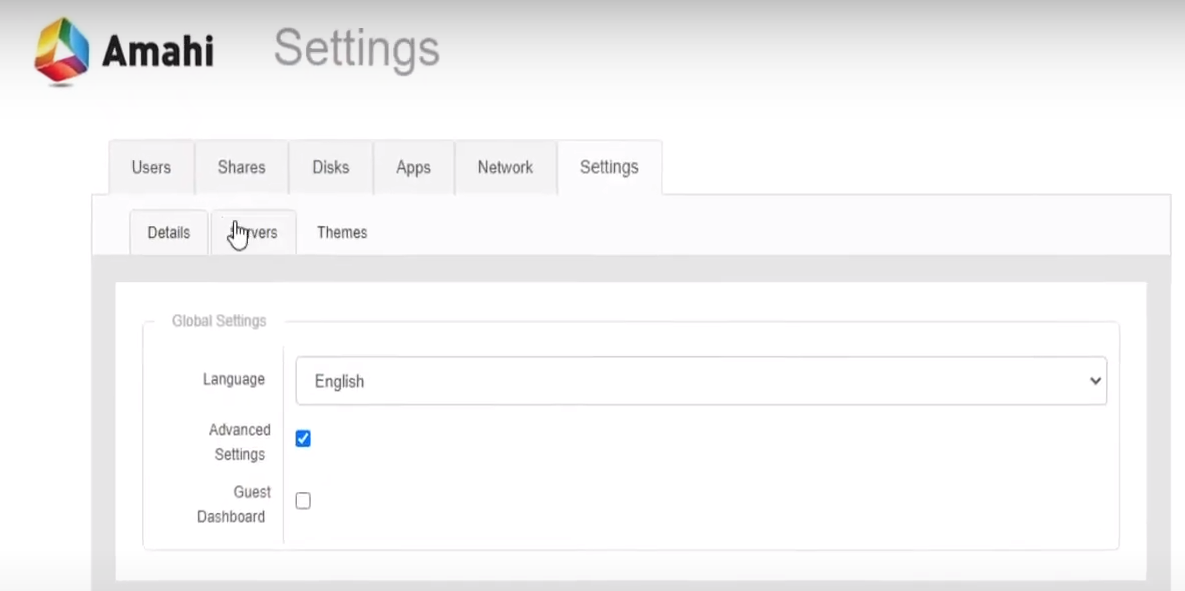The height and width of the screenshot is (591, 1185).
Task: Click the Global Settings section legend
Action: 219,321
